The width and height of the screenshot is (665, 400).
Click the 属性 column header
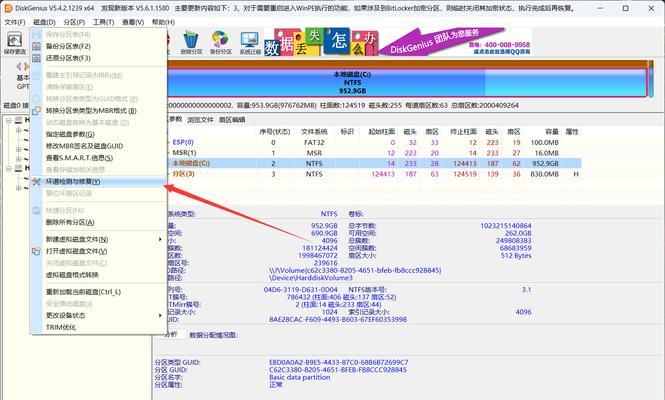(x=572, y=132)
